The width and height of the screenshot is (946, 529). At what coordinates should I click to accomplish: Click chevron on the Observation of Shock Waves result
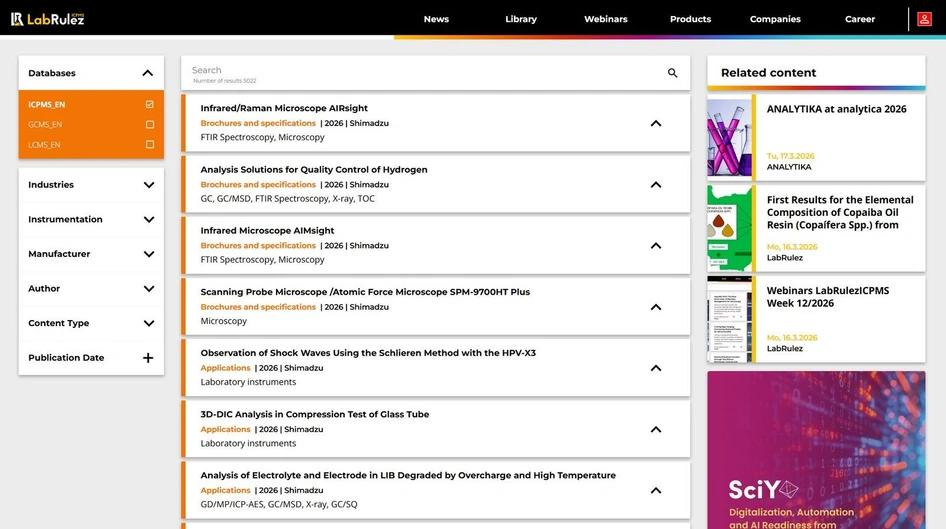pyautogui.click(x=656, y=368)
